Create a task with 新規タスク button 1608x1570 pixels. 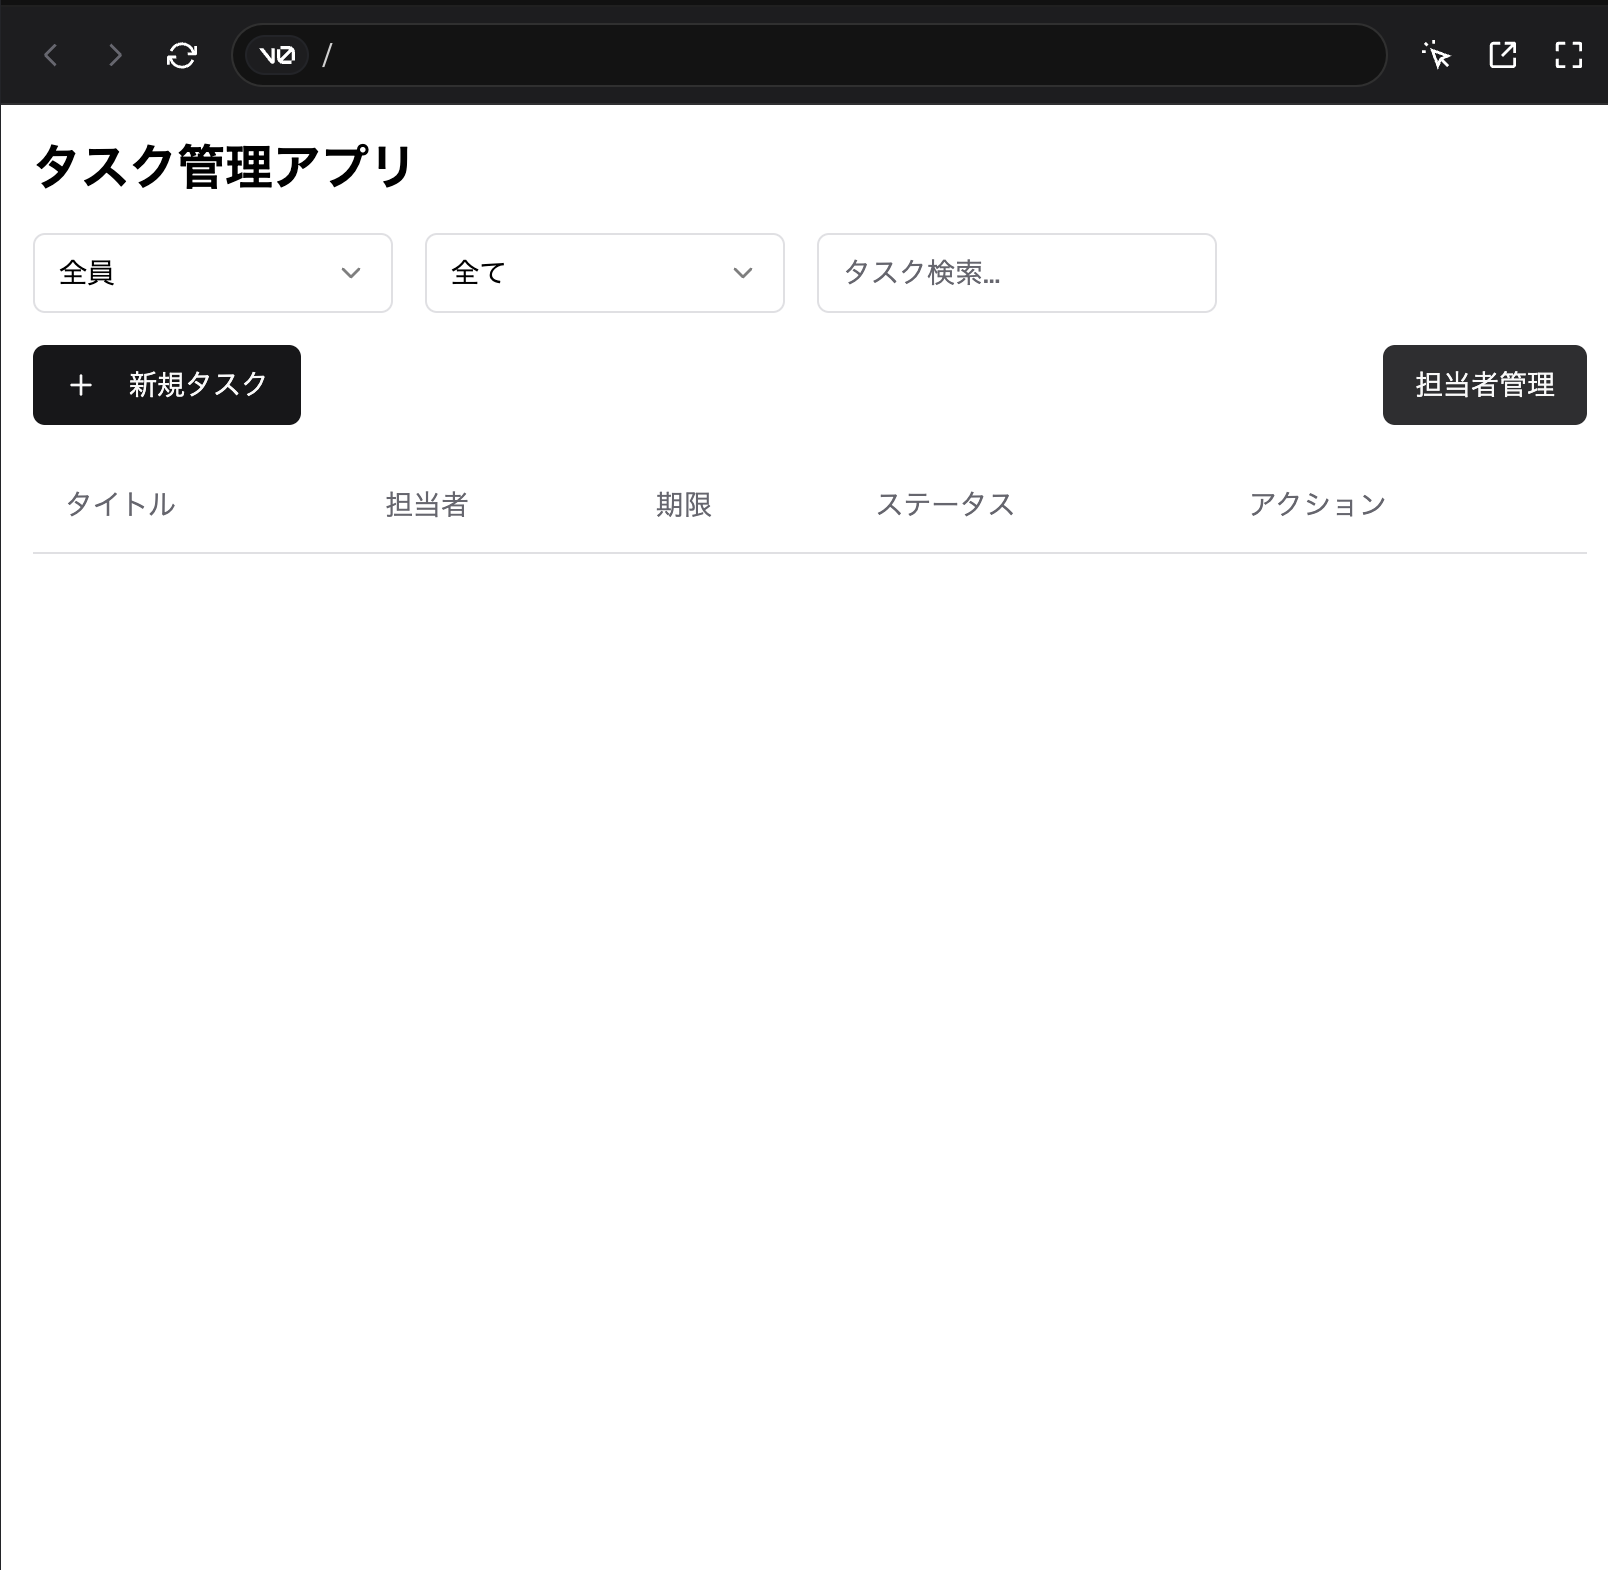click(x=167, y=385)
